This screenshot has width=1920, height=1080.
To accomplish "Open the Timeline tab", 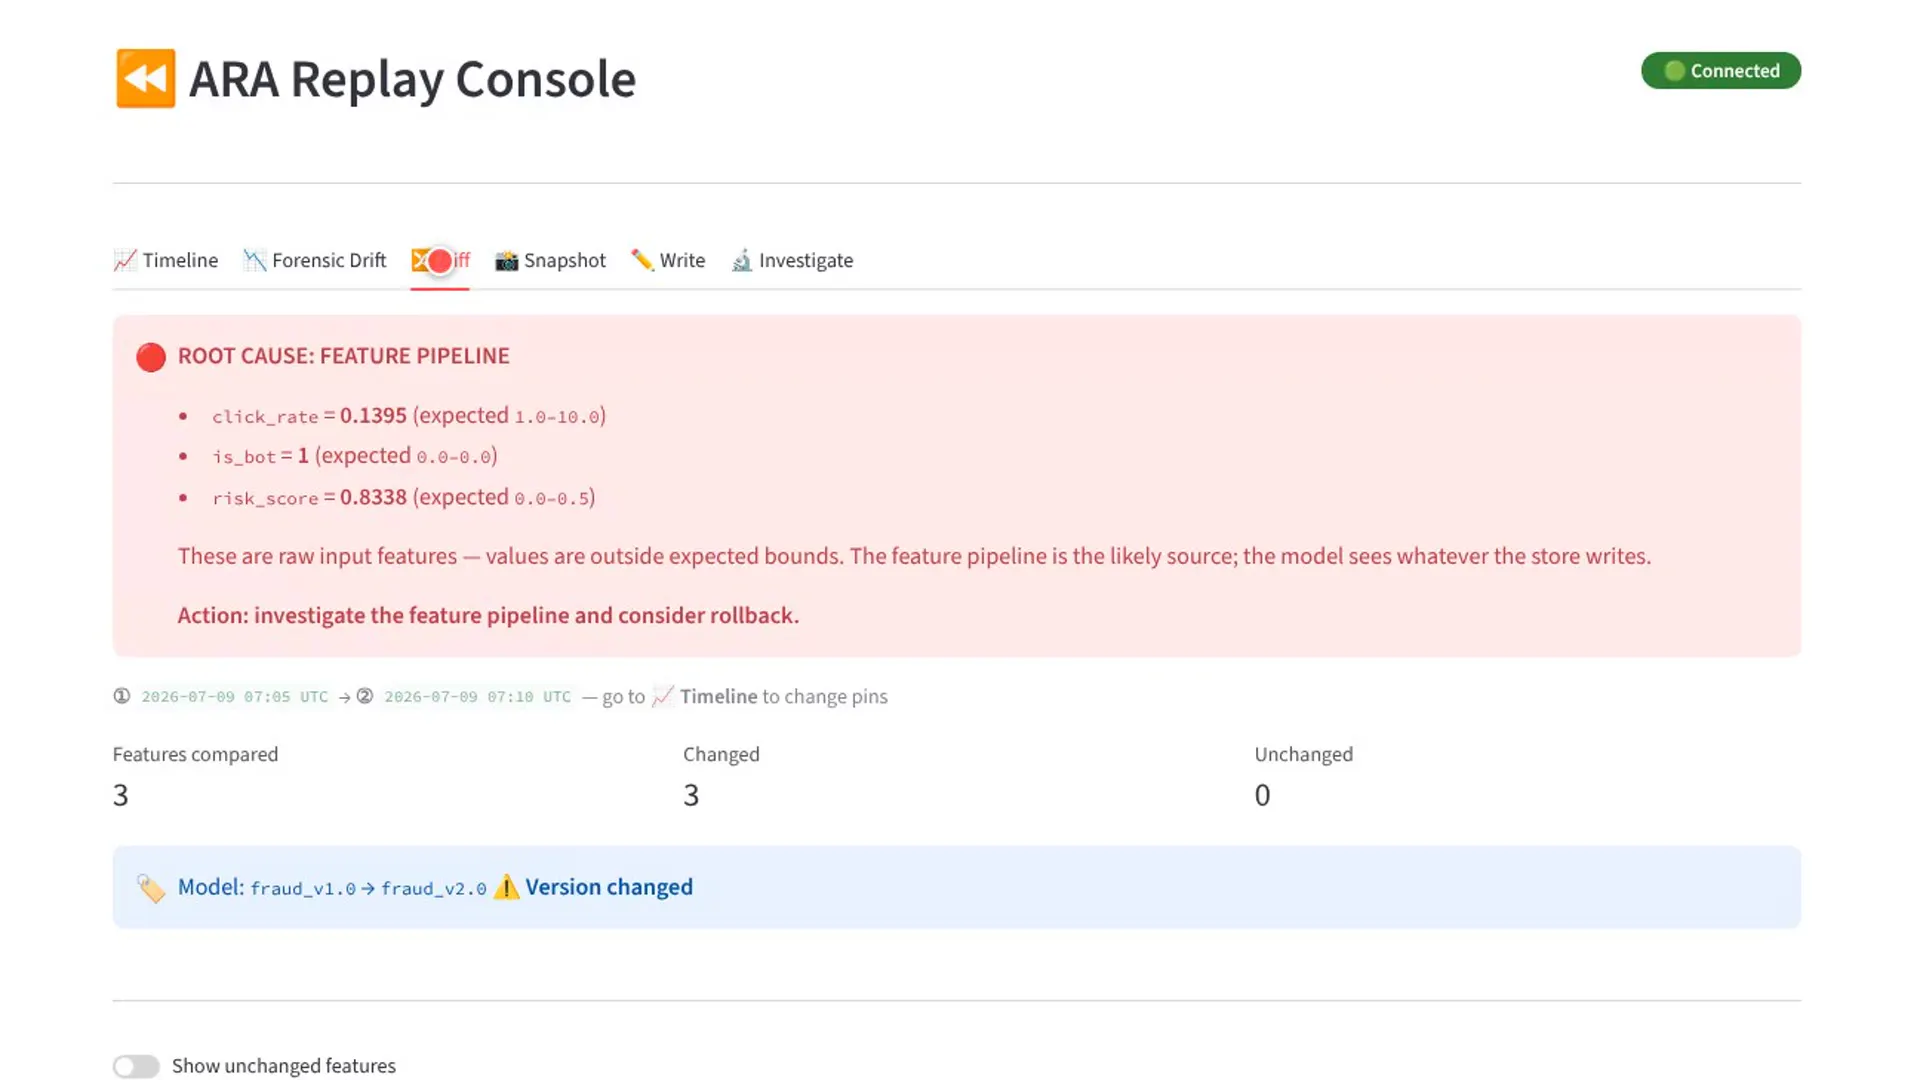I will [x=166, y=260].
